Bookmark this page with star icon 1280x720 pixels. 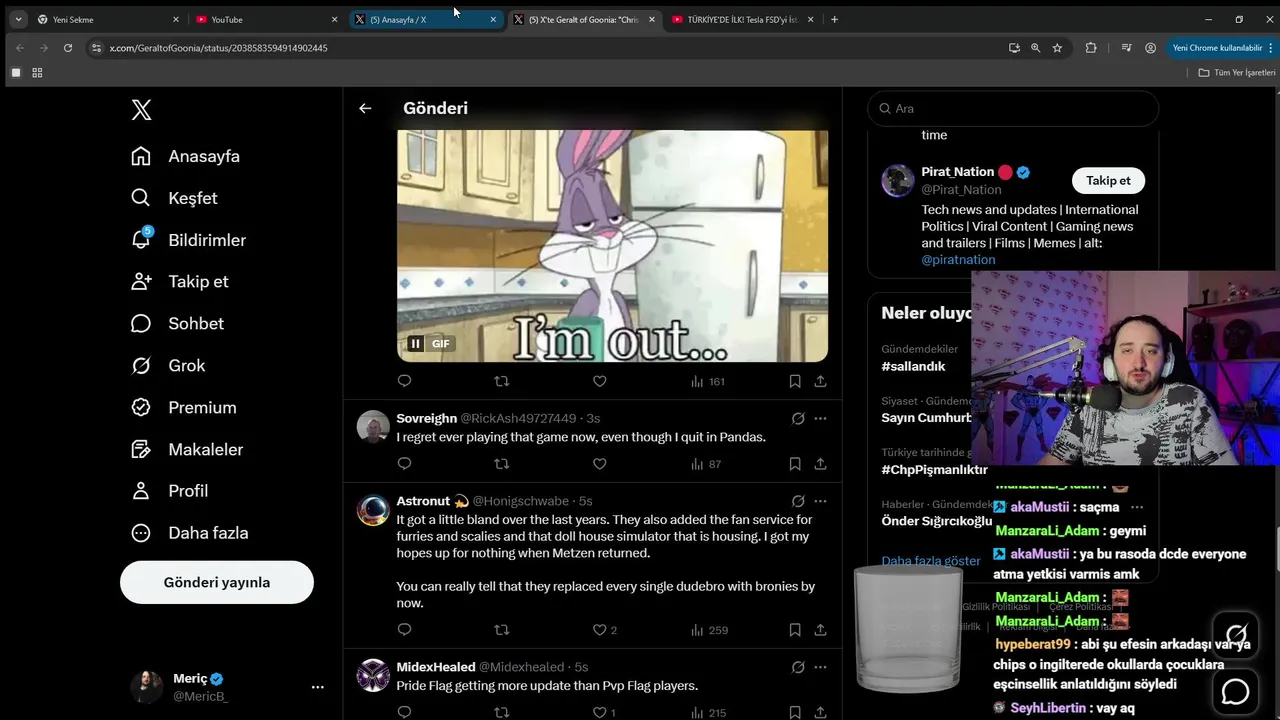coord(1057,47)
